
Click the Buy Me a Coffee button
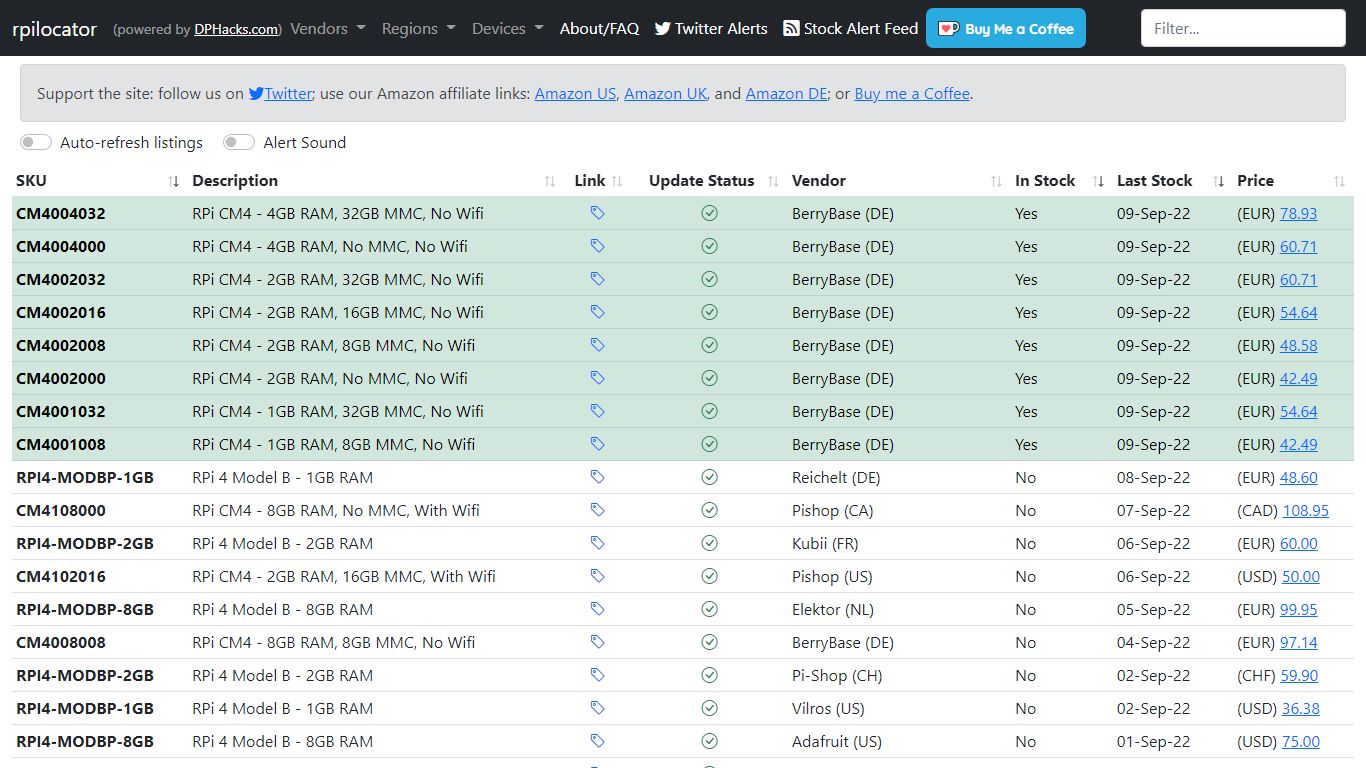1005,28
